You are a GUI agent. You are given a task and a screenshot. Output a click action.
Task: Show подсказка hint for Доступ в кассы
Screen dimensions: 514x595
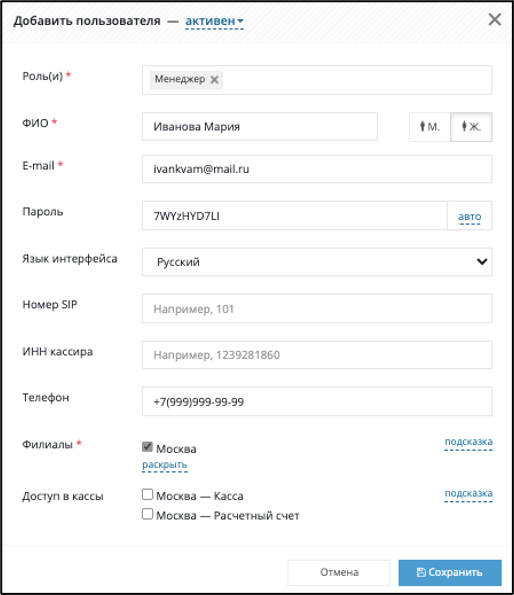click(x=468, y=493)
